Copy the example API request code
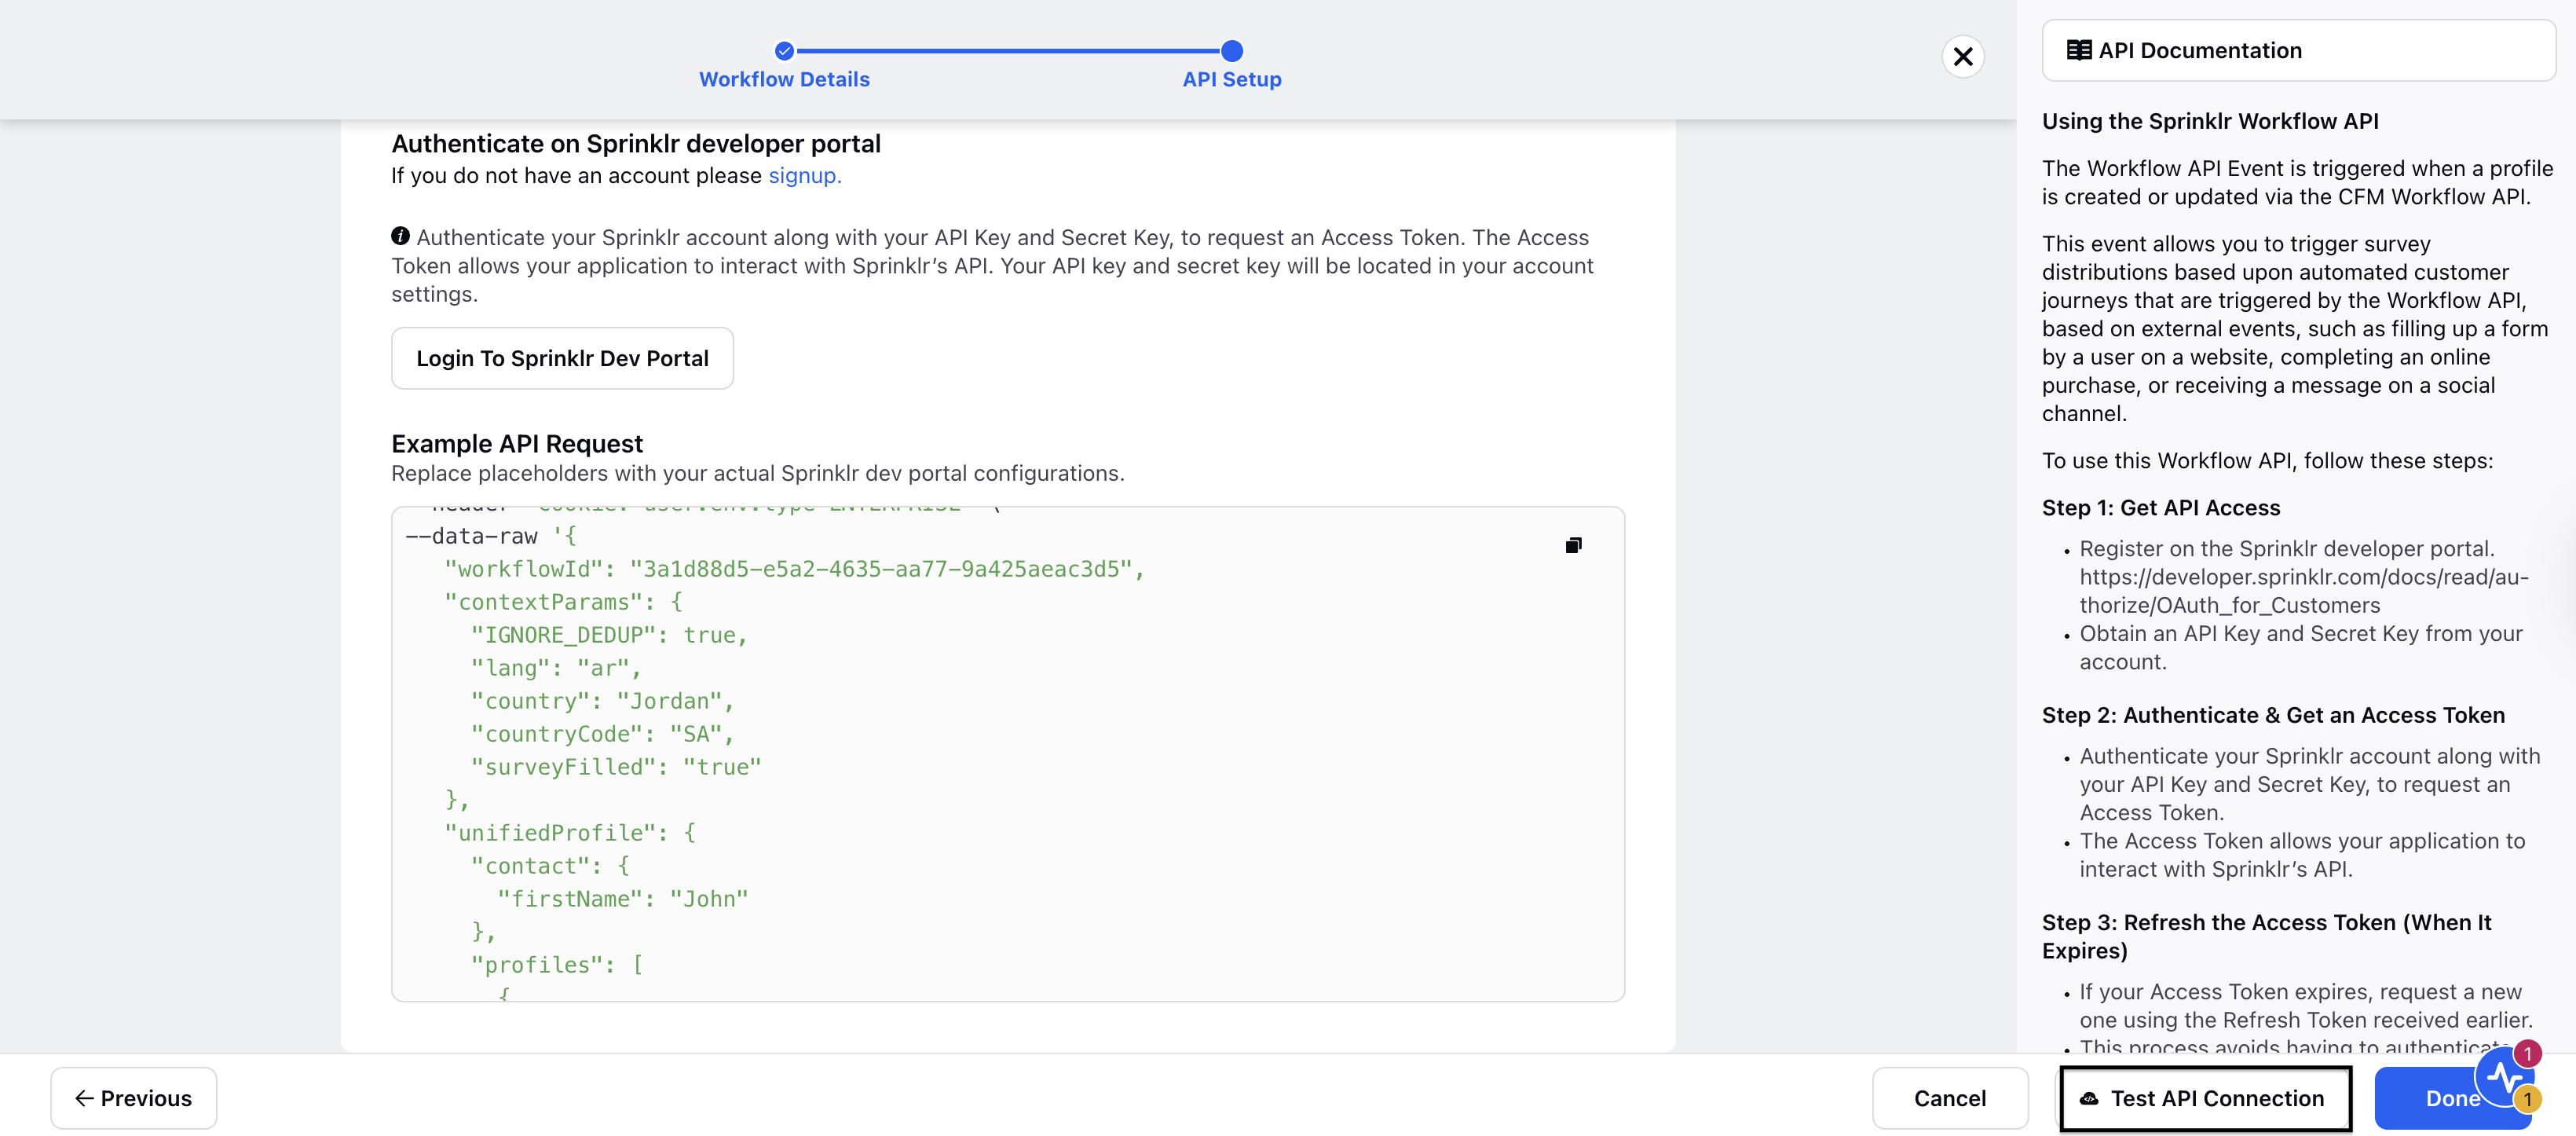The image size is (2576, 1136). point(1573,545)
